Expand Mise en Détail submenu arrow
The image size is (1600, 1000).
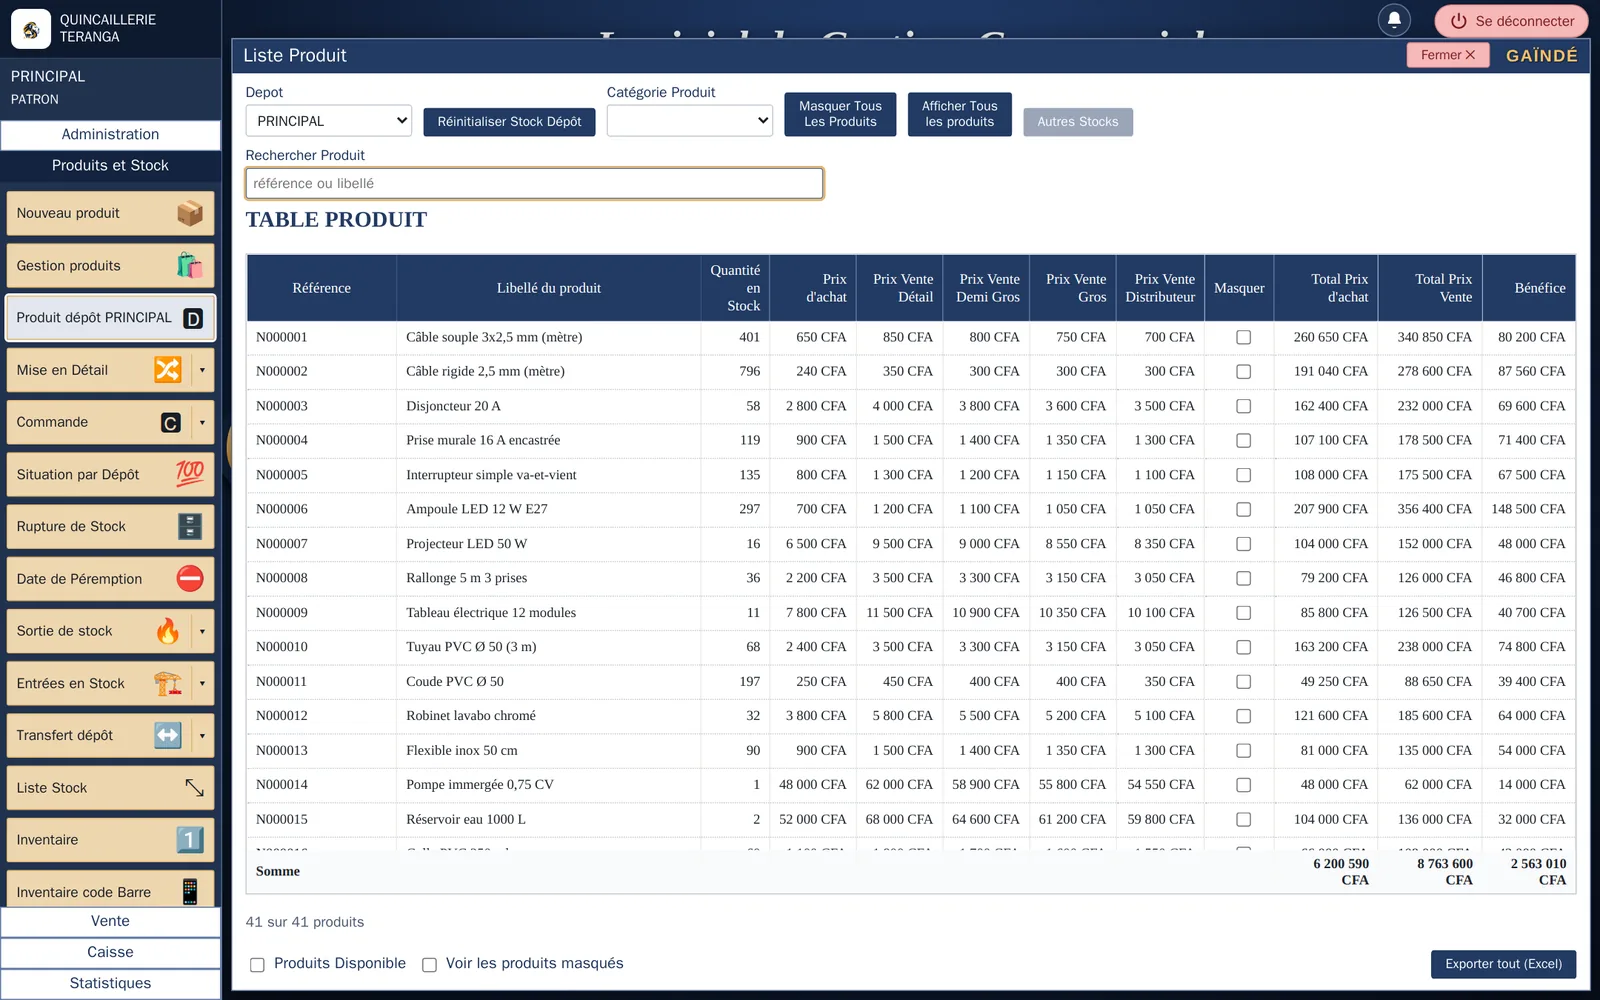202,370
